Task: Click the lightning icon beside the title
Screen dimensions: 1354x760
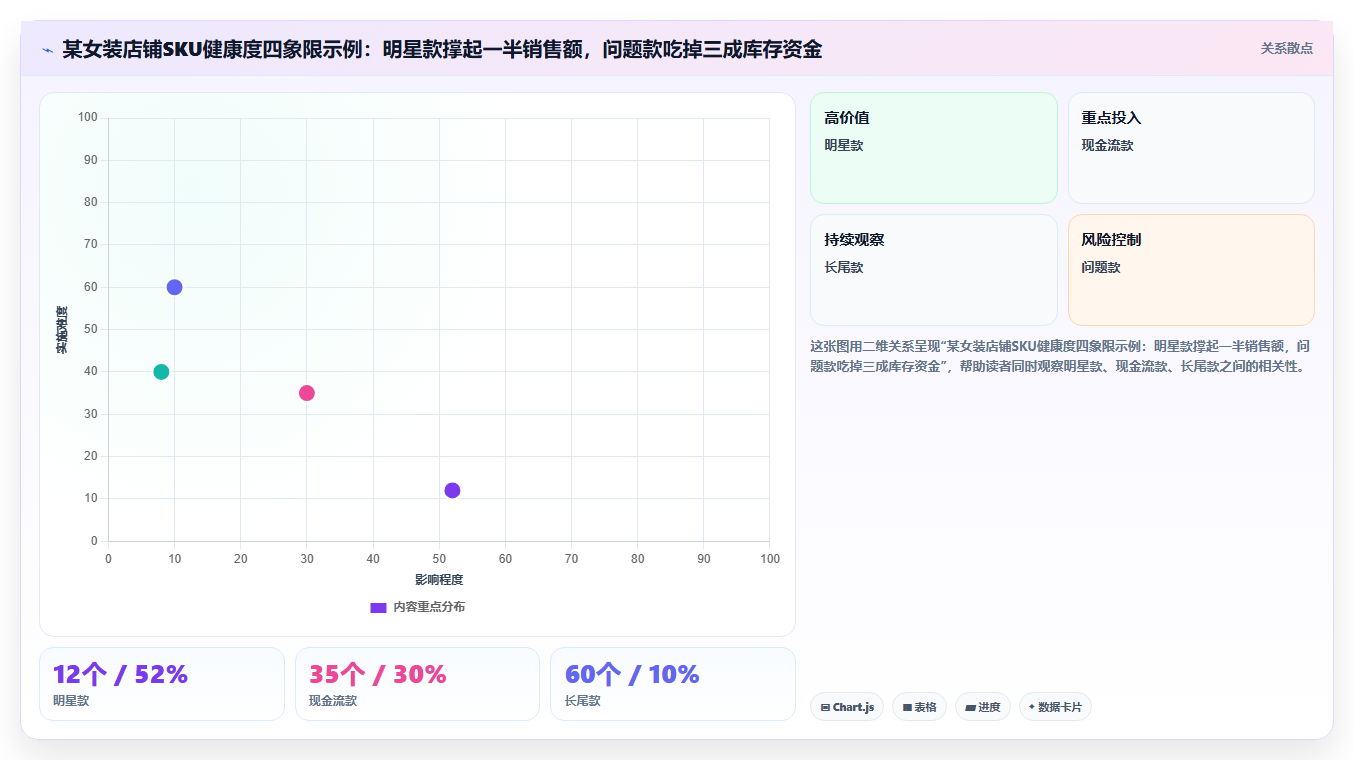Action: coord(47,50)
